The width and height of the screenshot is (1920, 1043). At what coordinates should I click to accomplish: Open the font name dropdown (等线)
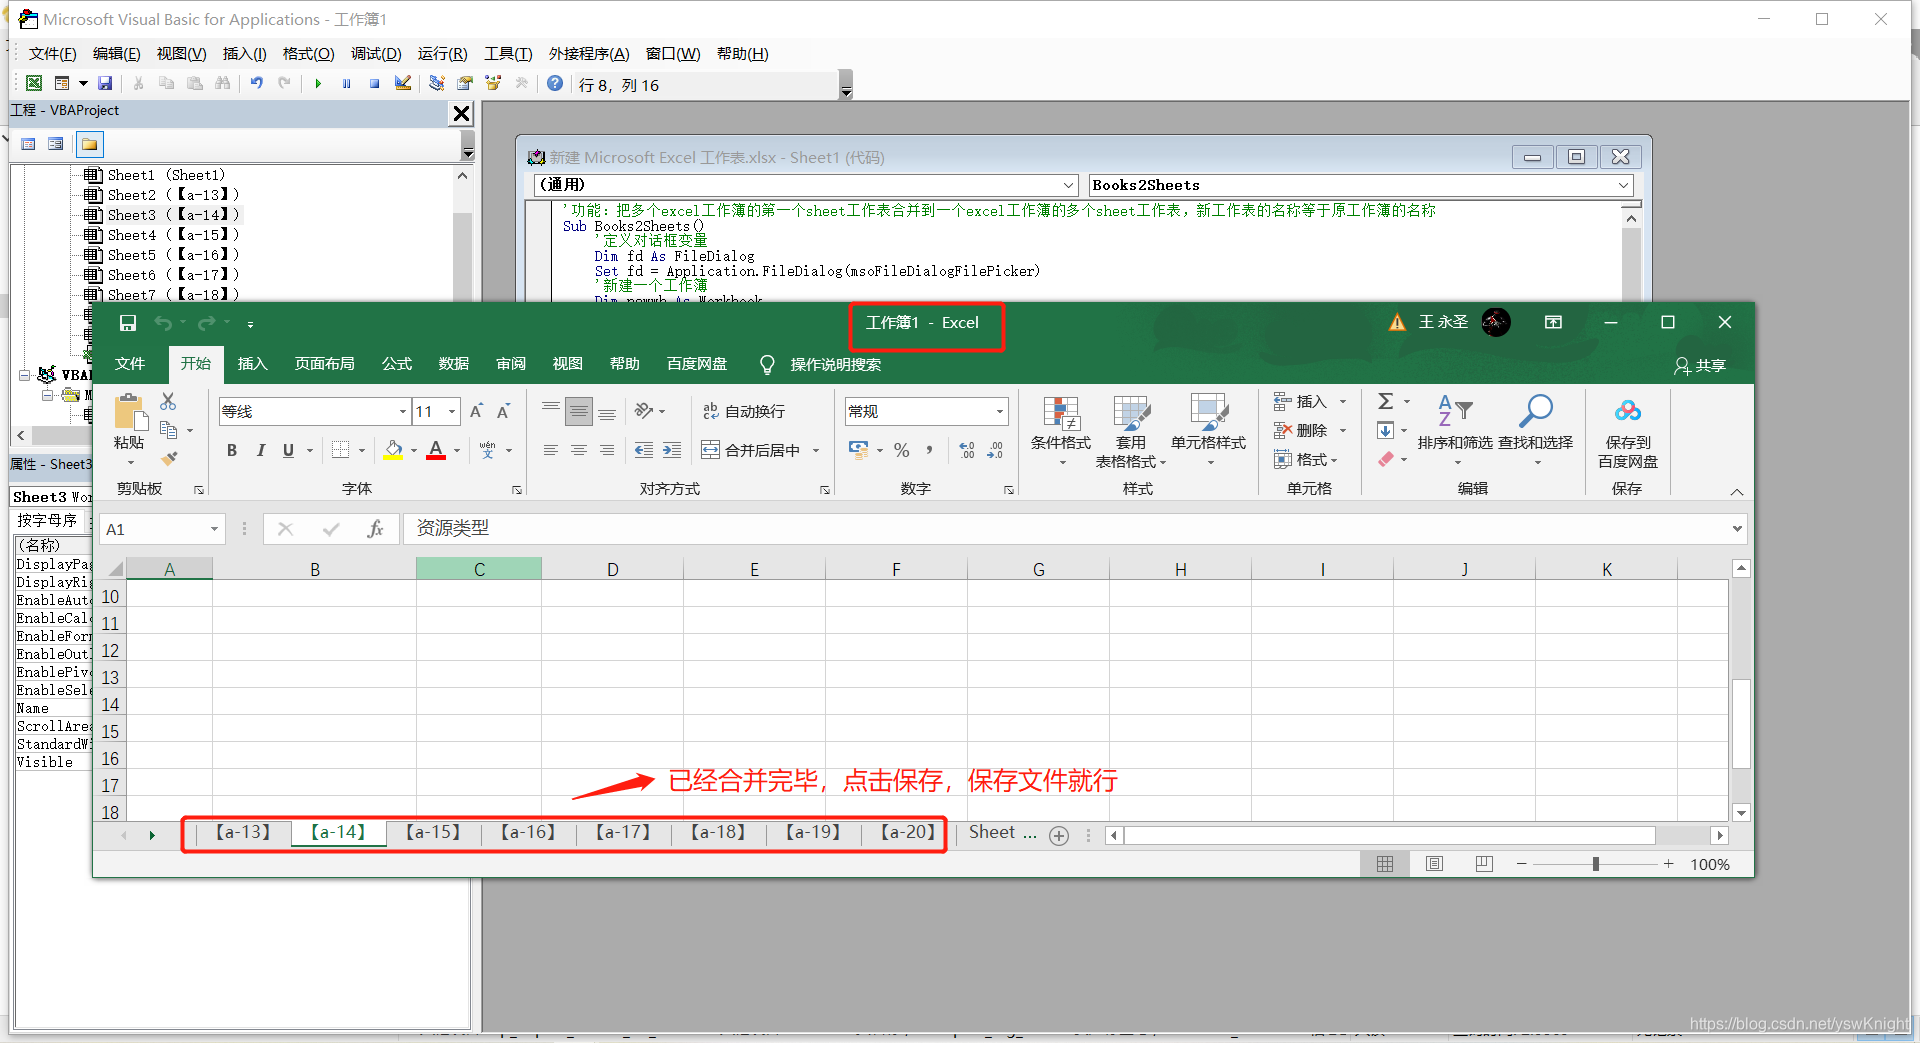(403, 412)
